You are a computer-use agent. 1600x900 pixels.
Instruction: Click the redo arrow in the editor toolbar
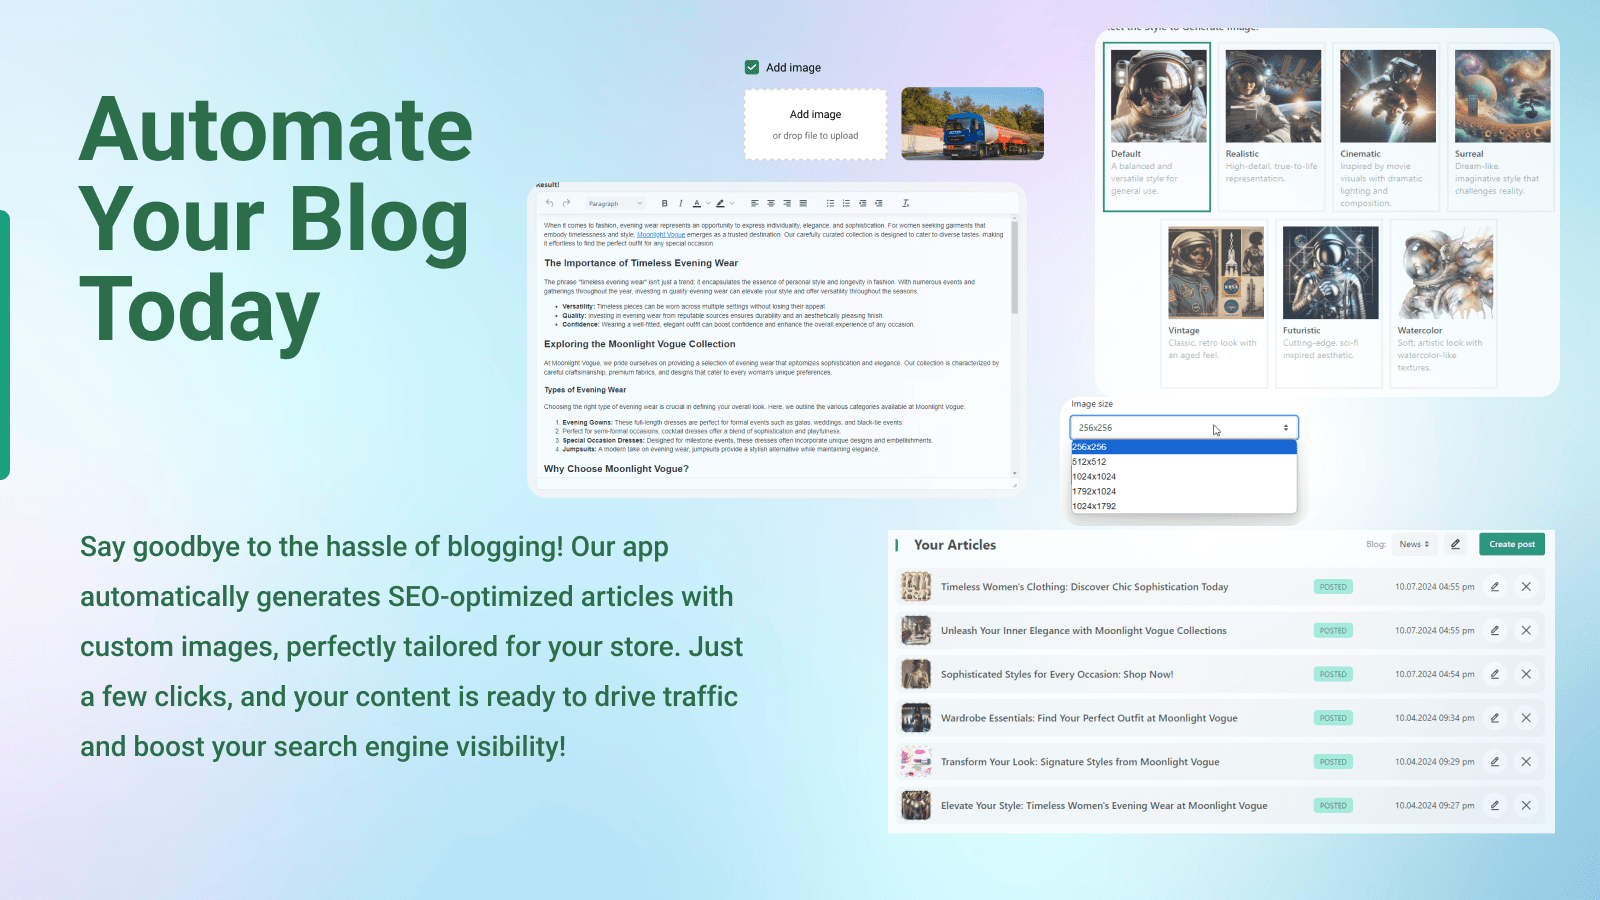point(566,203)
